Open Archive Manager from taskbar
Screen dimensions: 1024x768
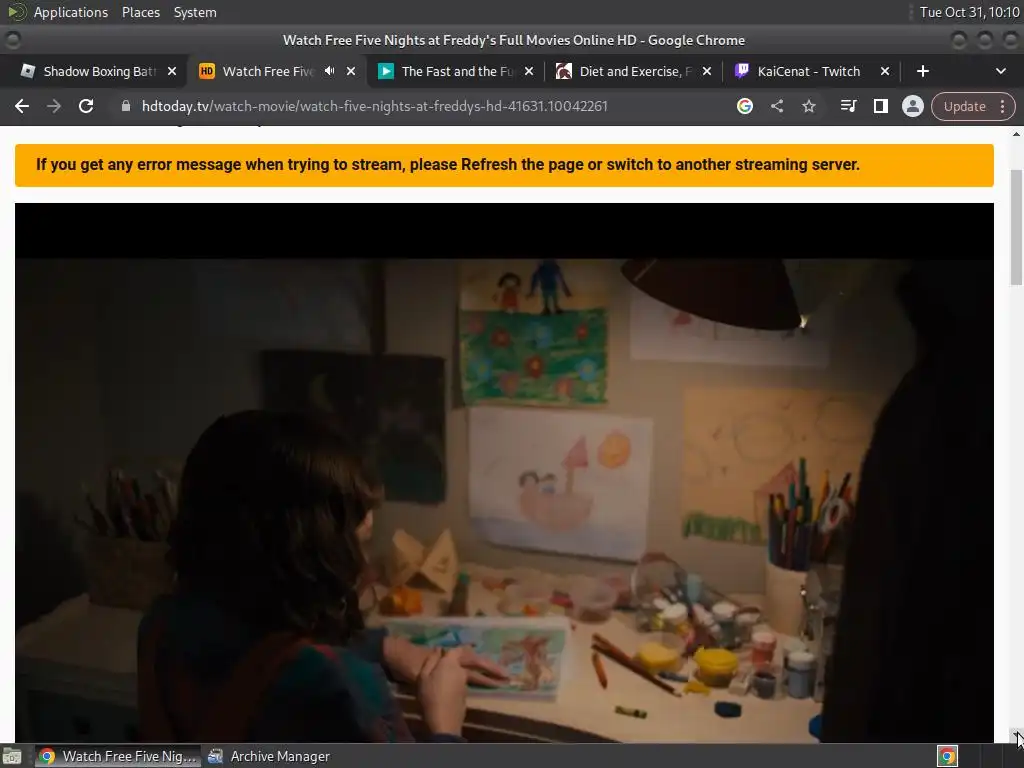click(269, 756)
